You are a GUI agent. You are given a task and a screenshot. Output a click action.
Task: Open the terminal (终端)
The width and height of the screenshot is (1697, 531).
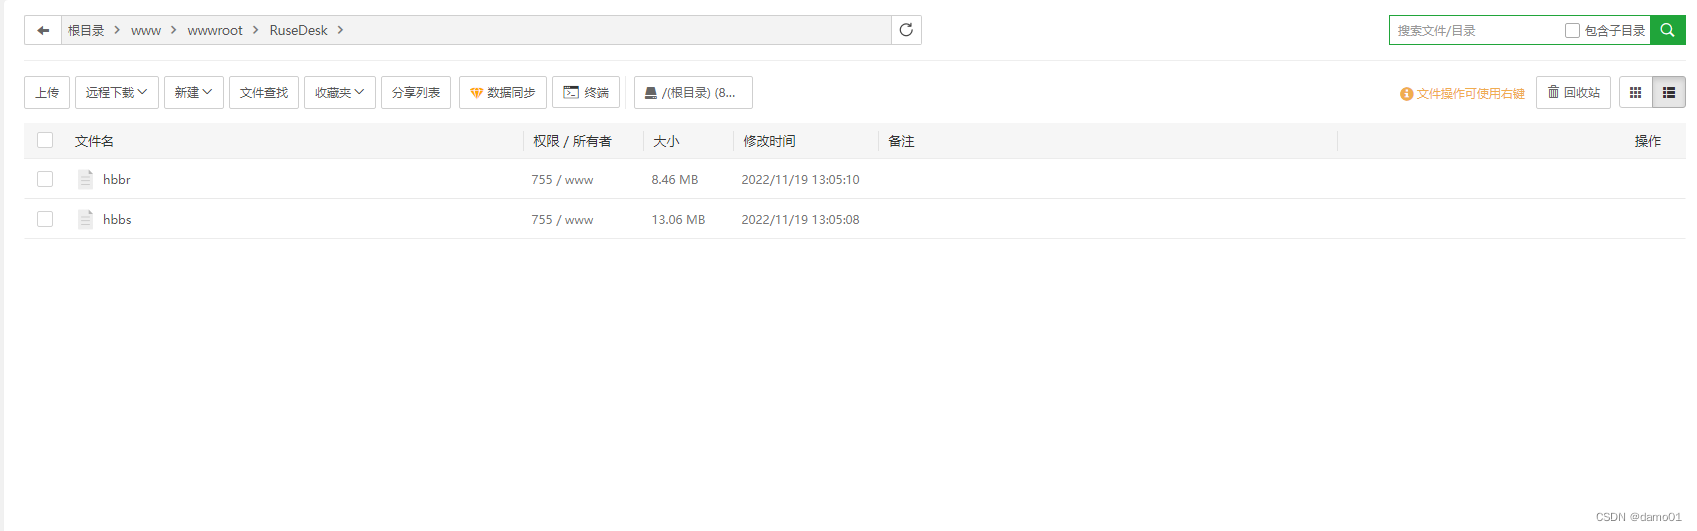point(586,92)
